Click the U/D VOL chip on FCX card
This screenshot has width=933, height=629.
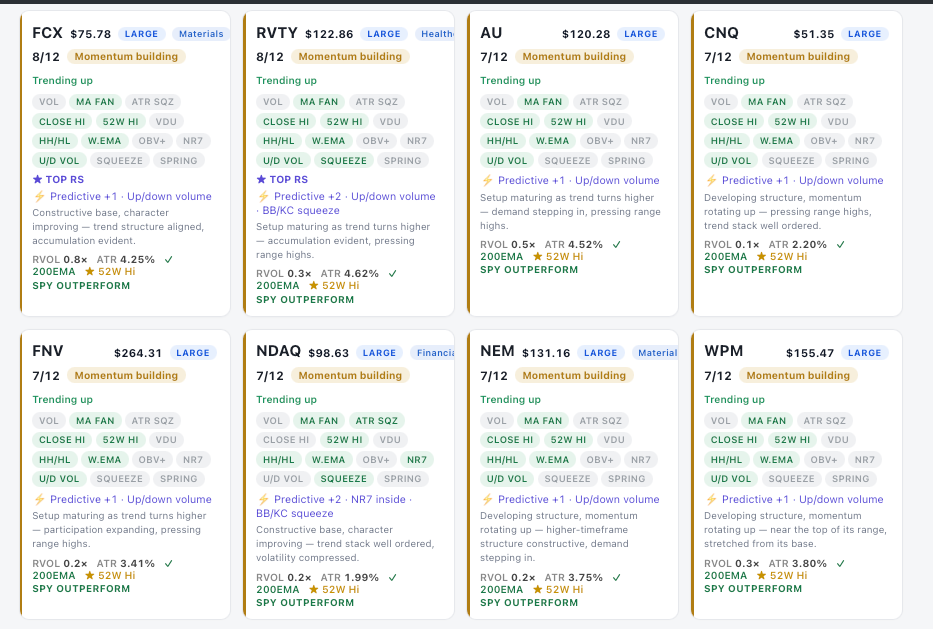[x=59, y=161]
